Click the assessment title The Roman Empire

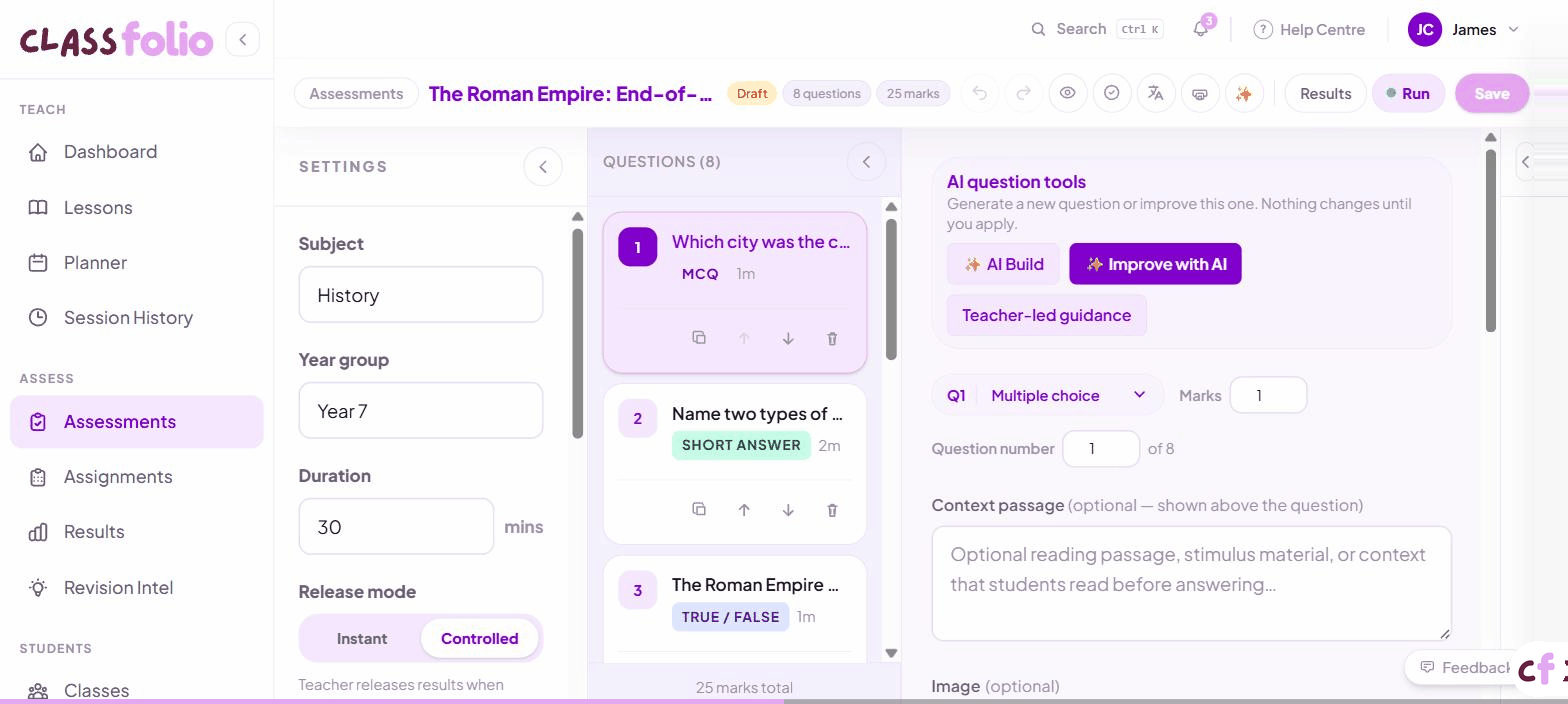tap(570, 93)
